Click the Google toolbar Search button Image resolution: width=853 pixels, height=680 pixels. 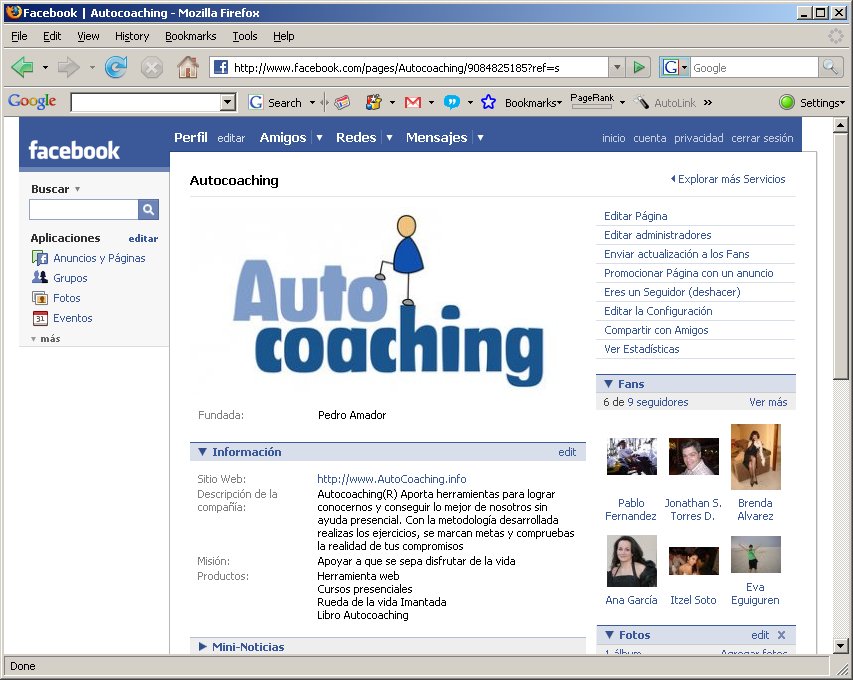275,102
